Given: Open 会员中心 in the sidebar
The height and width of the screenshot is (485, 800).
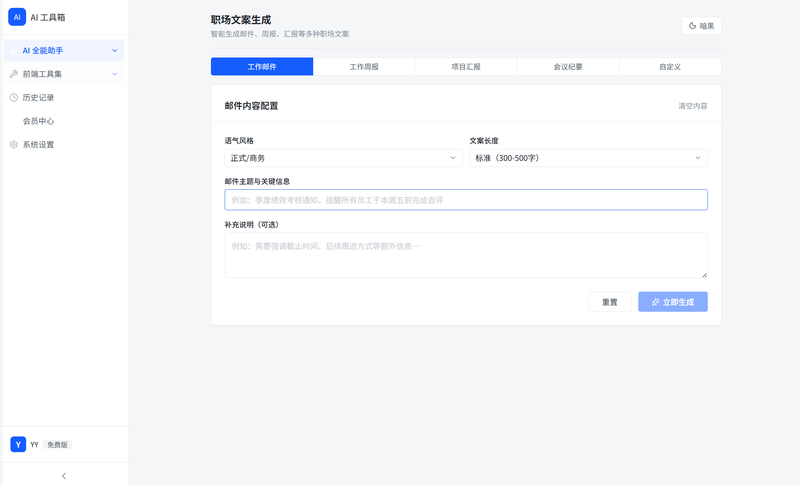Looking at the screenshot, I should pos(64,121).
